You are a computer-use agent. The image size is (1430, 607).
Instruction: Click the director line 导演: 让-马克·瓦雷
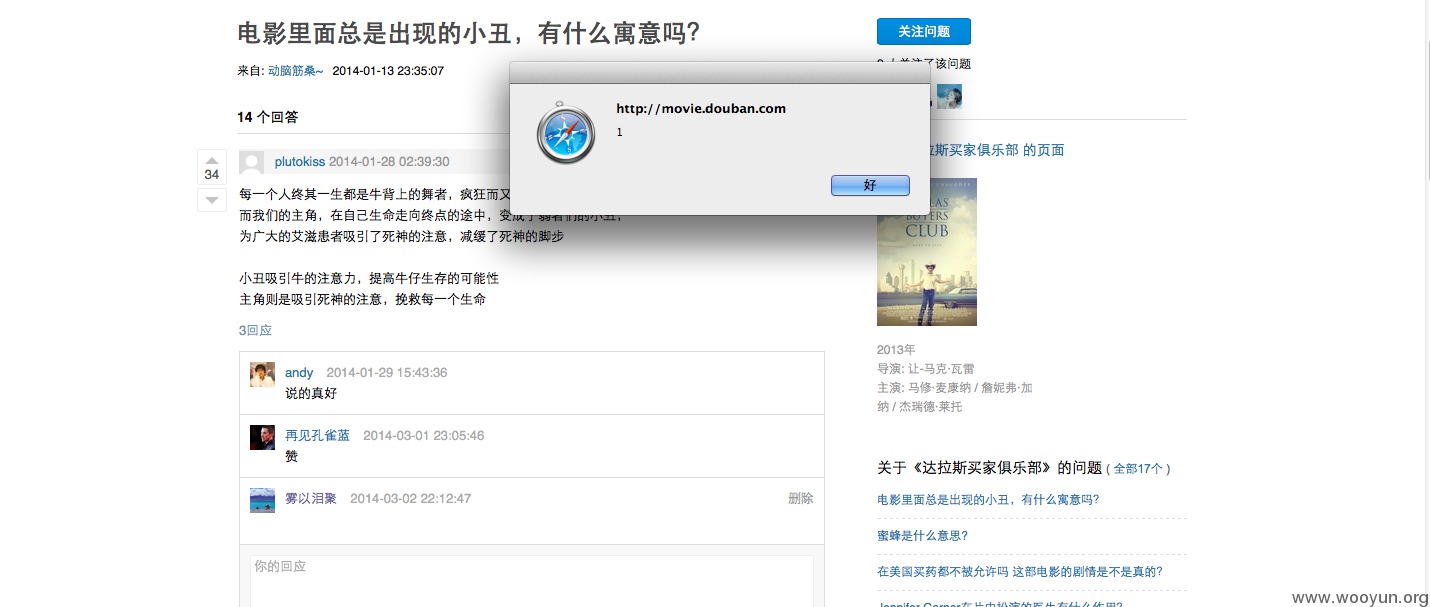925,369
